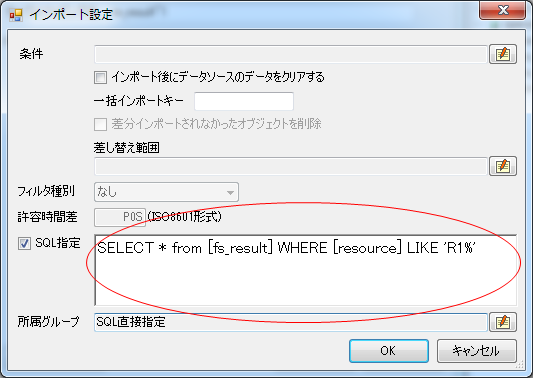Click inside the SQL query text area

306,270
